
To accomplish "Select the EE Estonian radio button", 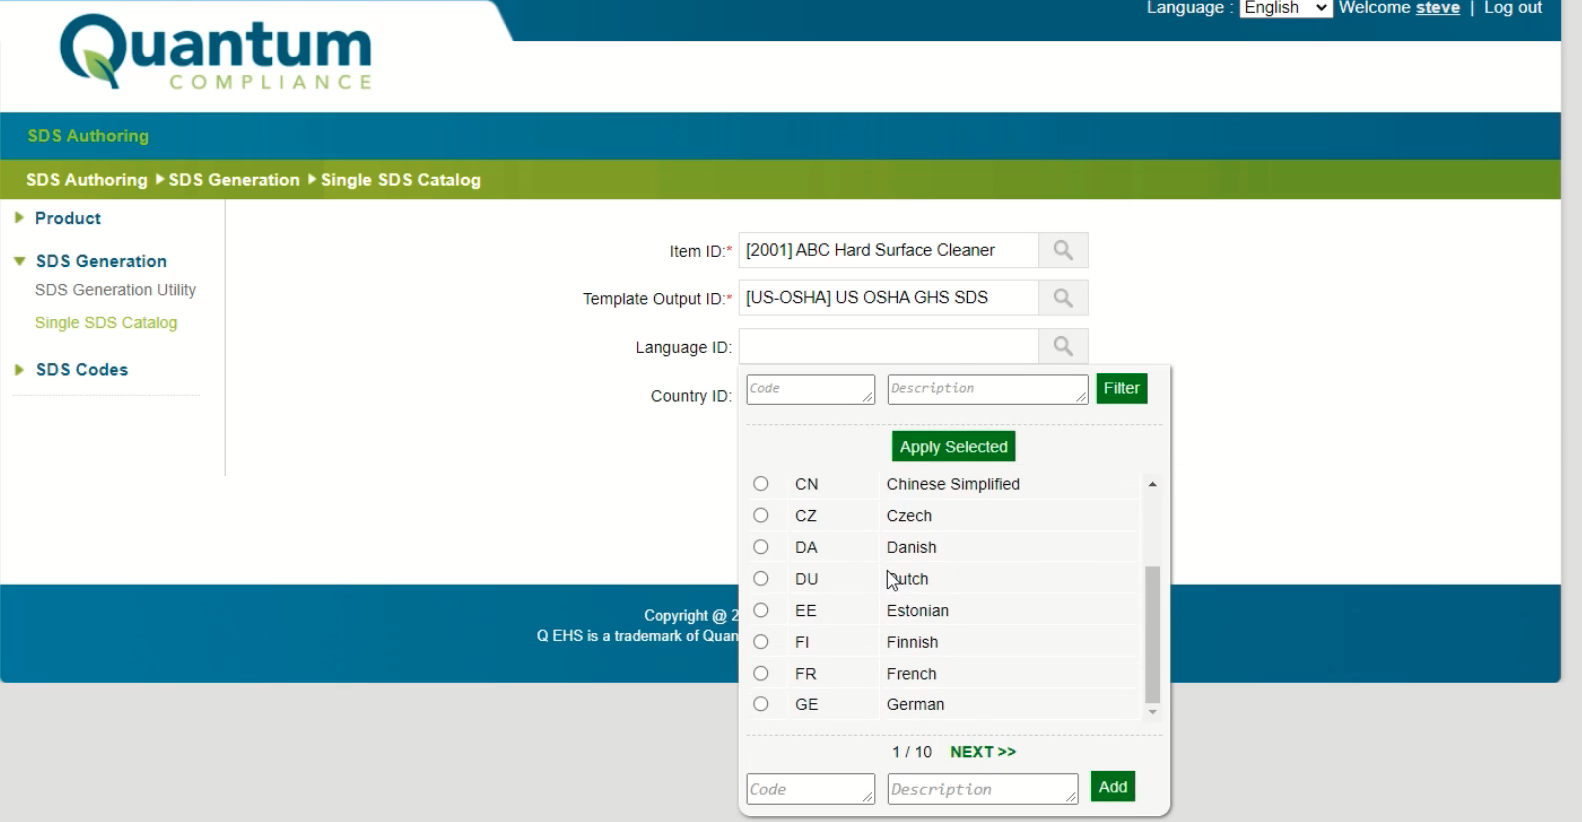I will click(x=761, y=610).
